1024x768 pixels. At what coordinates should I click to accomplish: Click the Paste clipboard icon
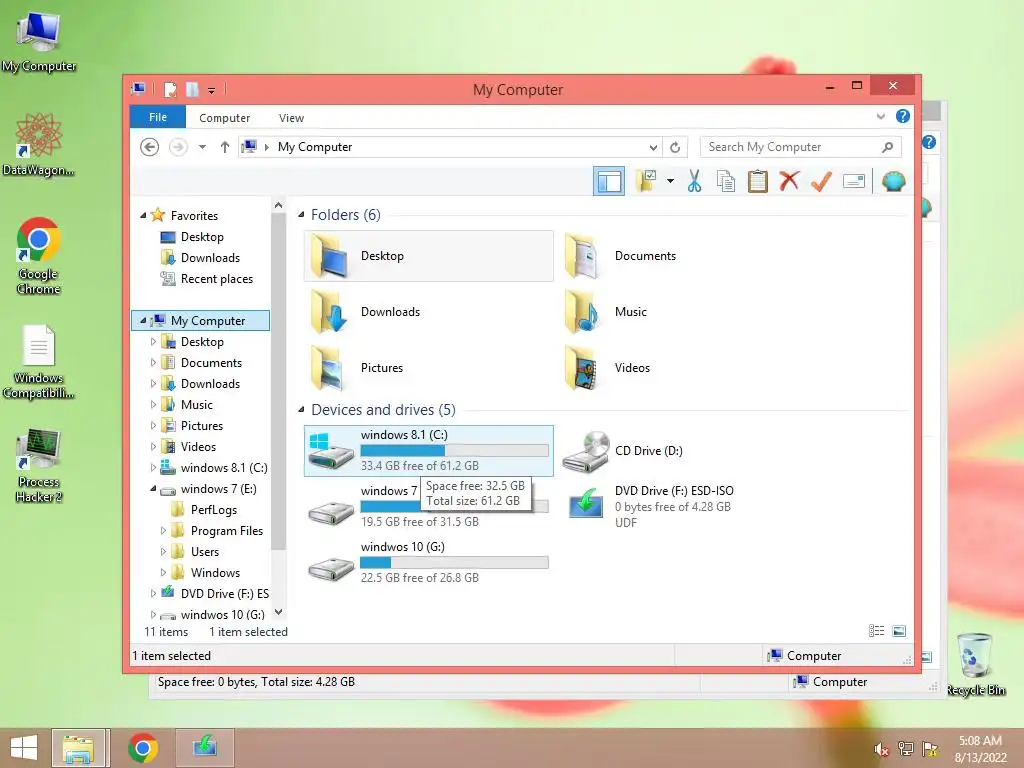click(758, 181)
